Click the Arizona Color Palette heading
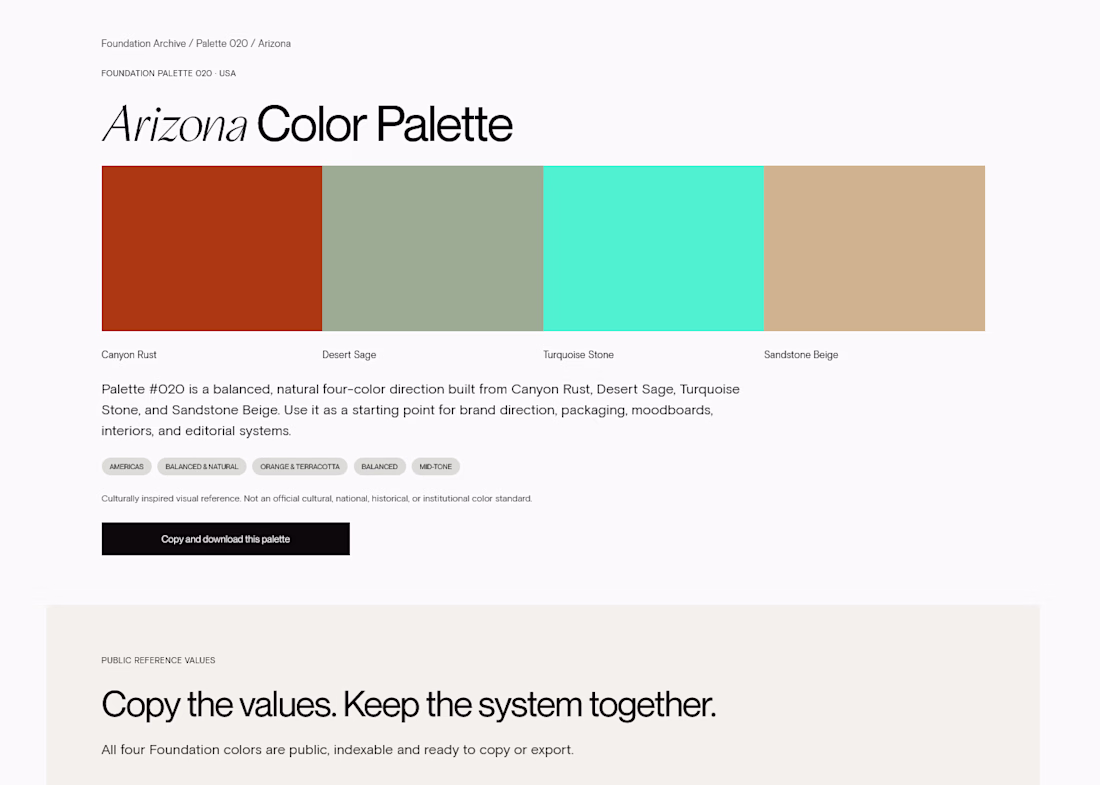 pyautogui.click(x=307, y=124)
